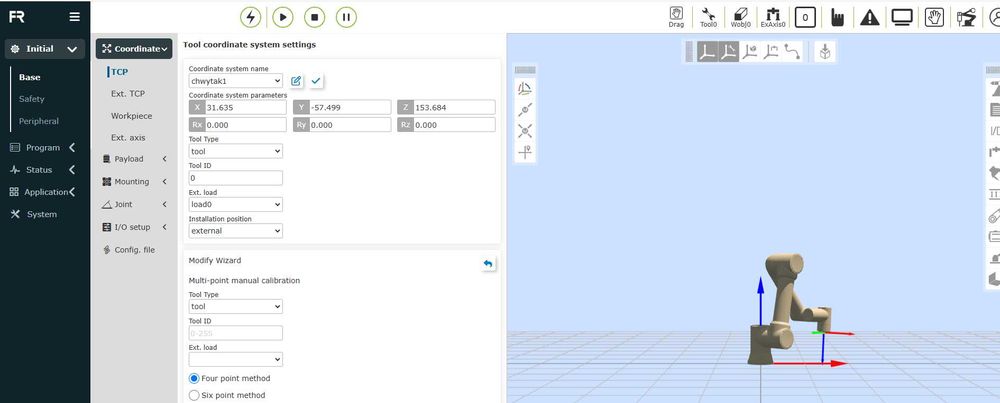
Task: Open the TCP tab
Action: tap(120, 72)
